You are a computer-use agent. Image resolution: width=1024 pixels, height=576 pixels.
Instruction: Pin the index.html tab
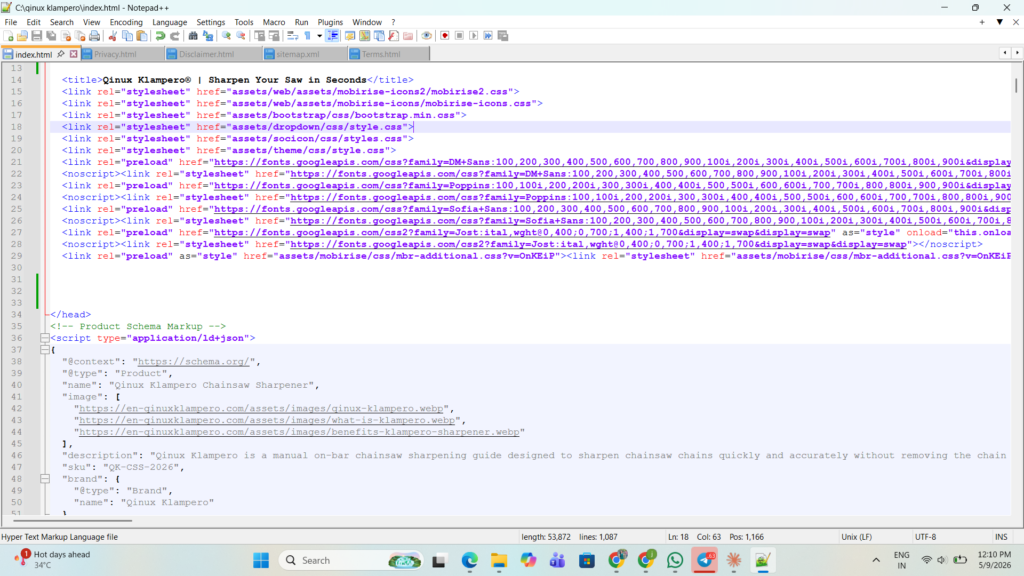pyautogui.click(x=61, y=54)
